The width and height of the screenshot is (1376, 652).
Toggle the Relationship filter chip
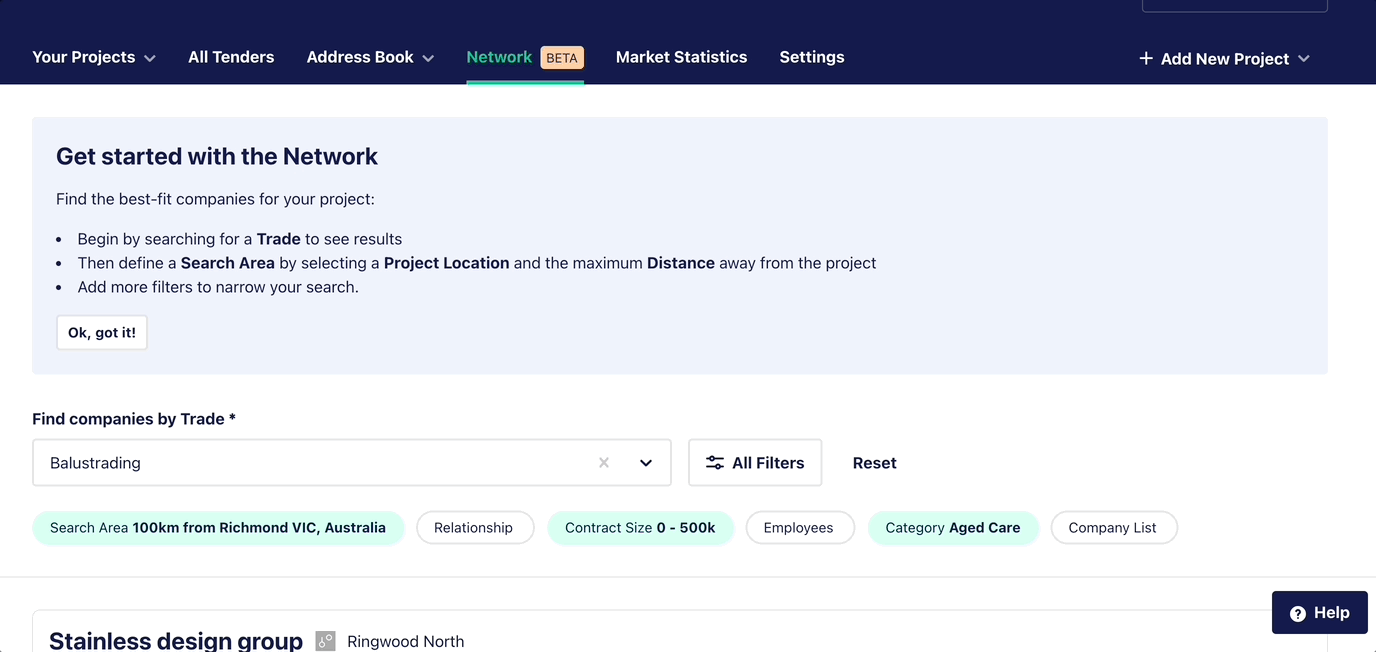[474, 528]
